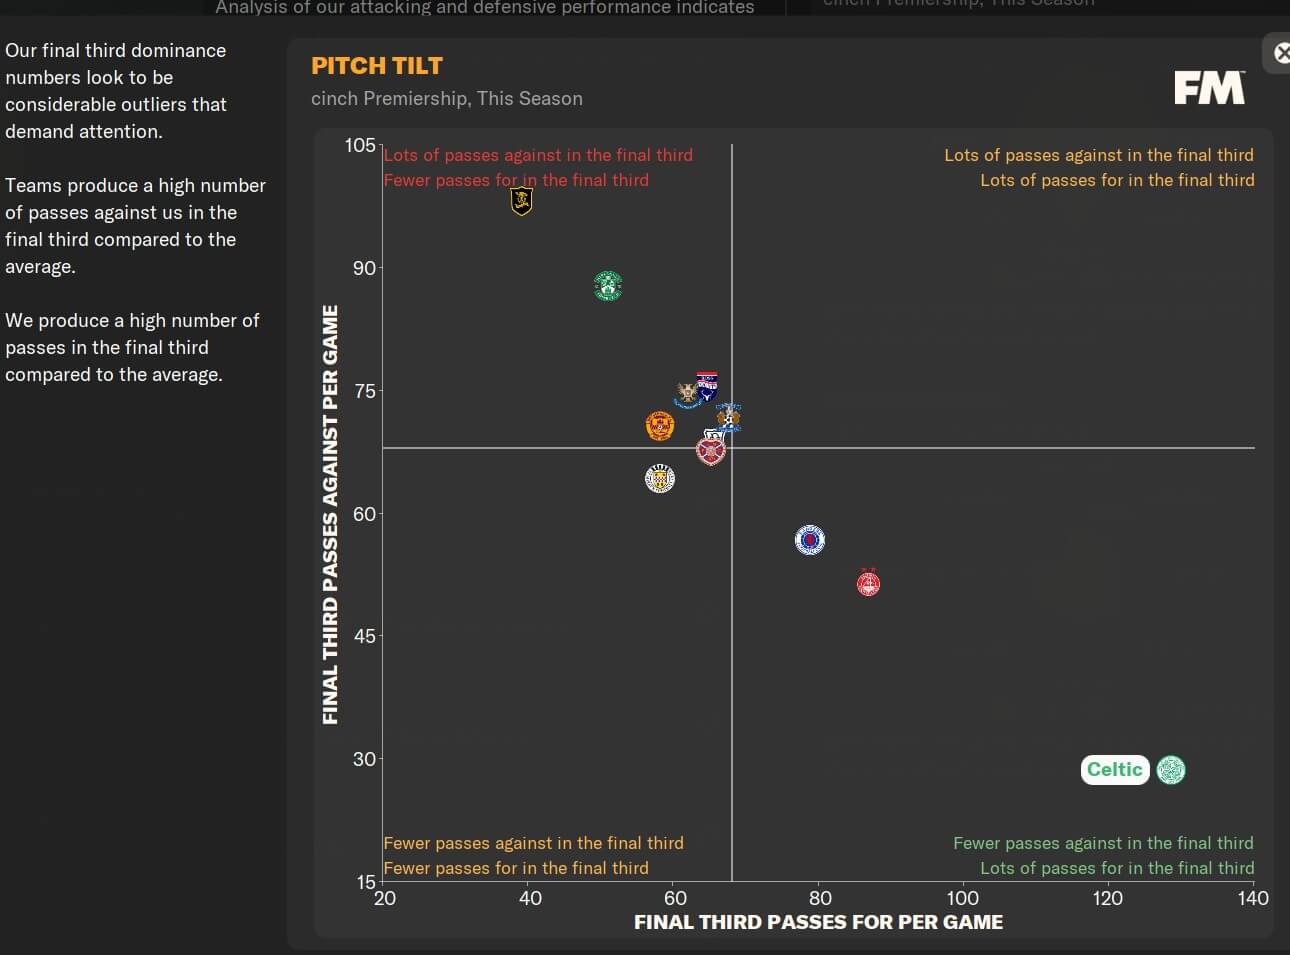
Task: Click the Celtic name label
Action: pyautogui.click(x=1115, y=770)
